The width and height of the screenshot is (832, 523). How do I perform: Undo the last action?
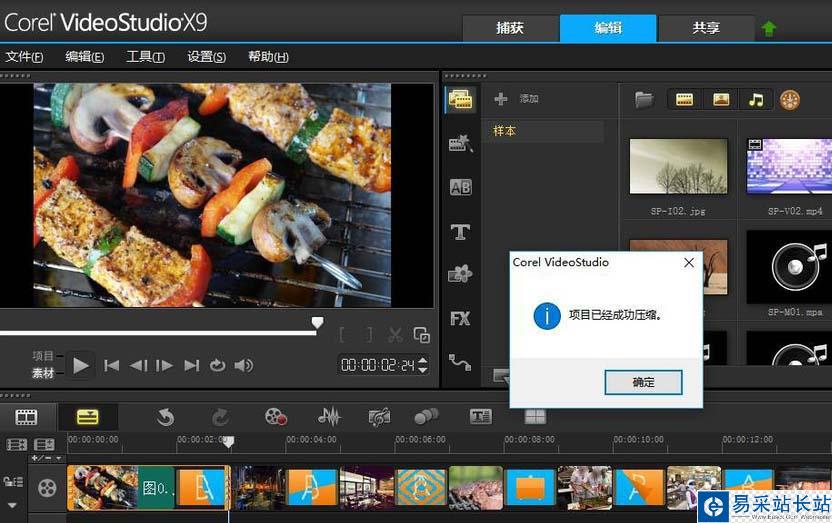click(166, 417)
